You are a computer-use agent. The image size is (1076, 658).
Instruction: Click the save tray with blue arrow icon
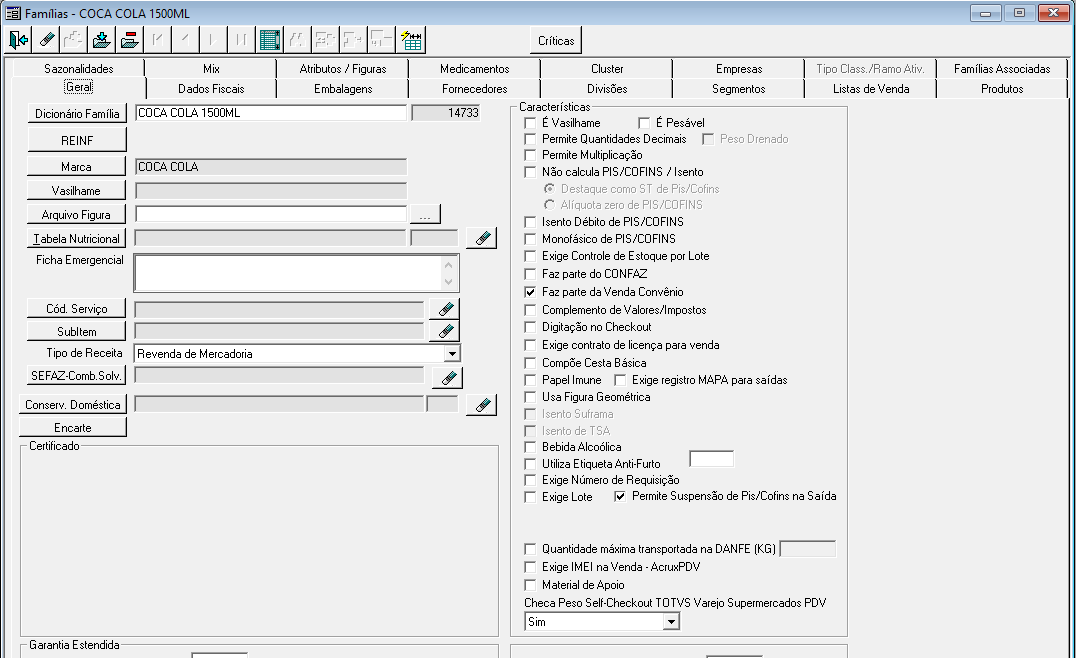coord(102,40)
